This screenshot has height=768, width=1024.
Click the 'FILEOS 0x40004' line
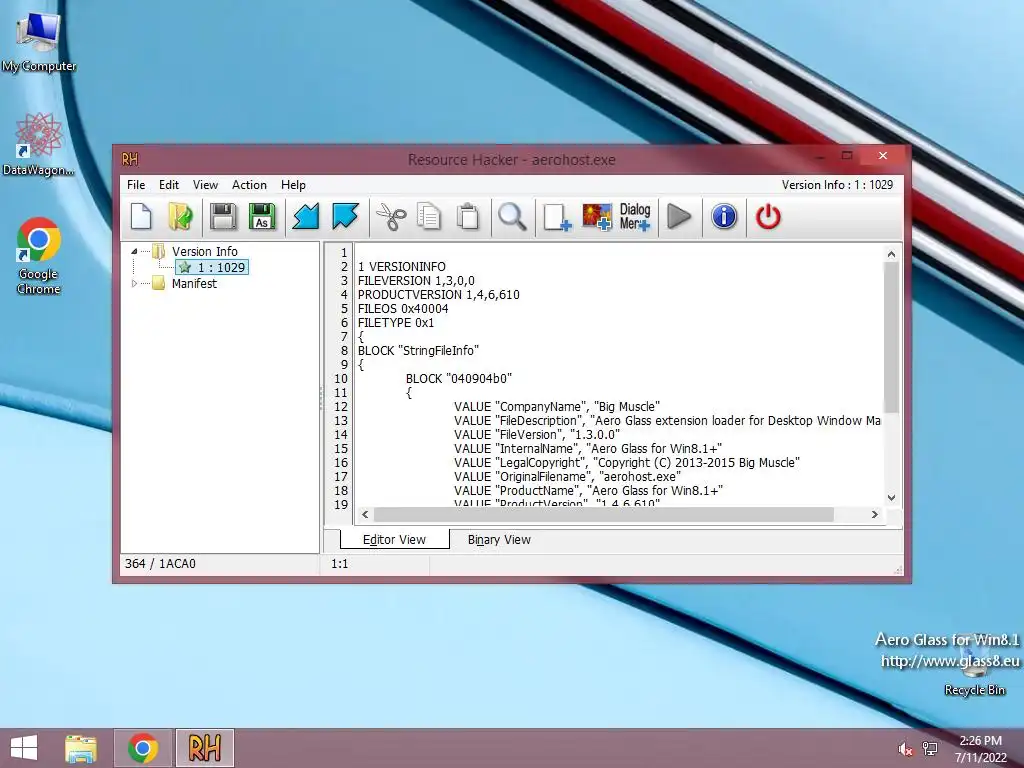point(403,309)
